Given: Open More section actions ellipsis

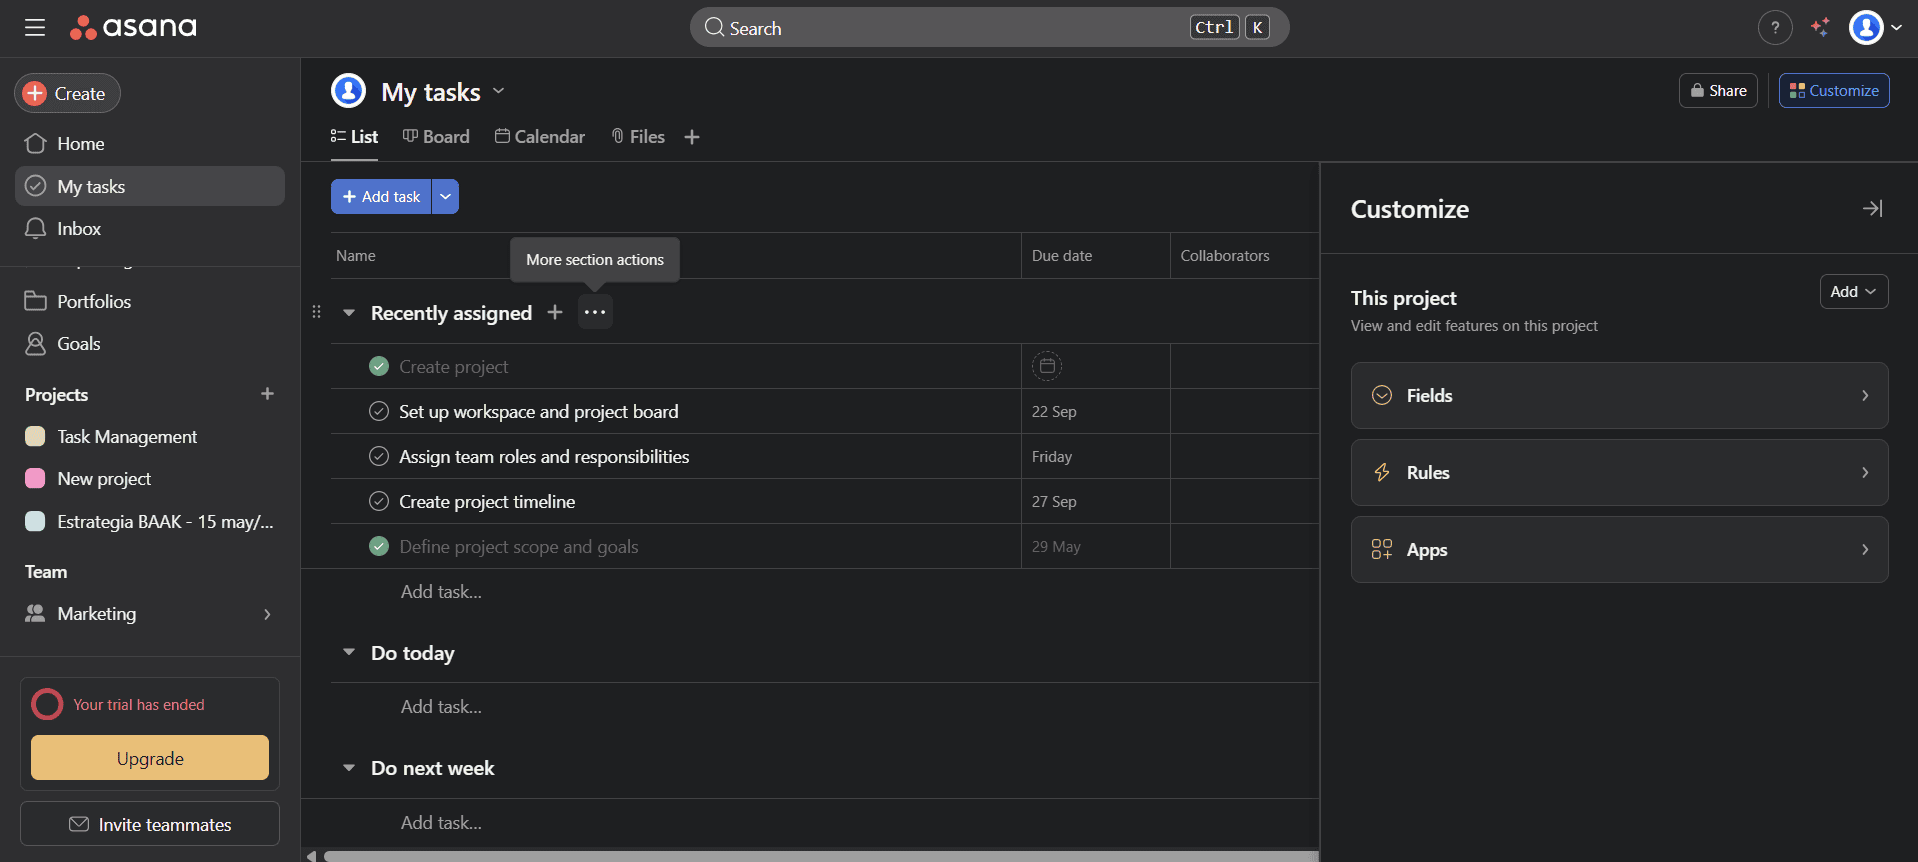Looking at the screenshot, I should (x=595, y=313).
